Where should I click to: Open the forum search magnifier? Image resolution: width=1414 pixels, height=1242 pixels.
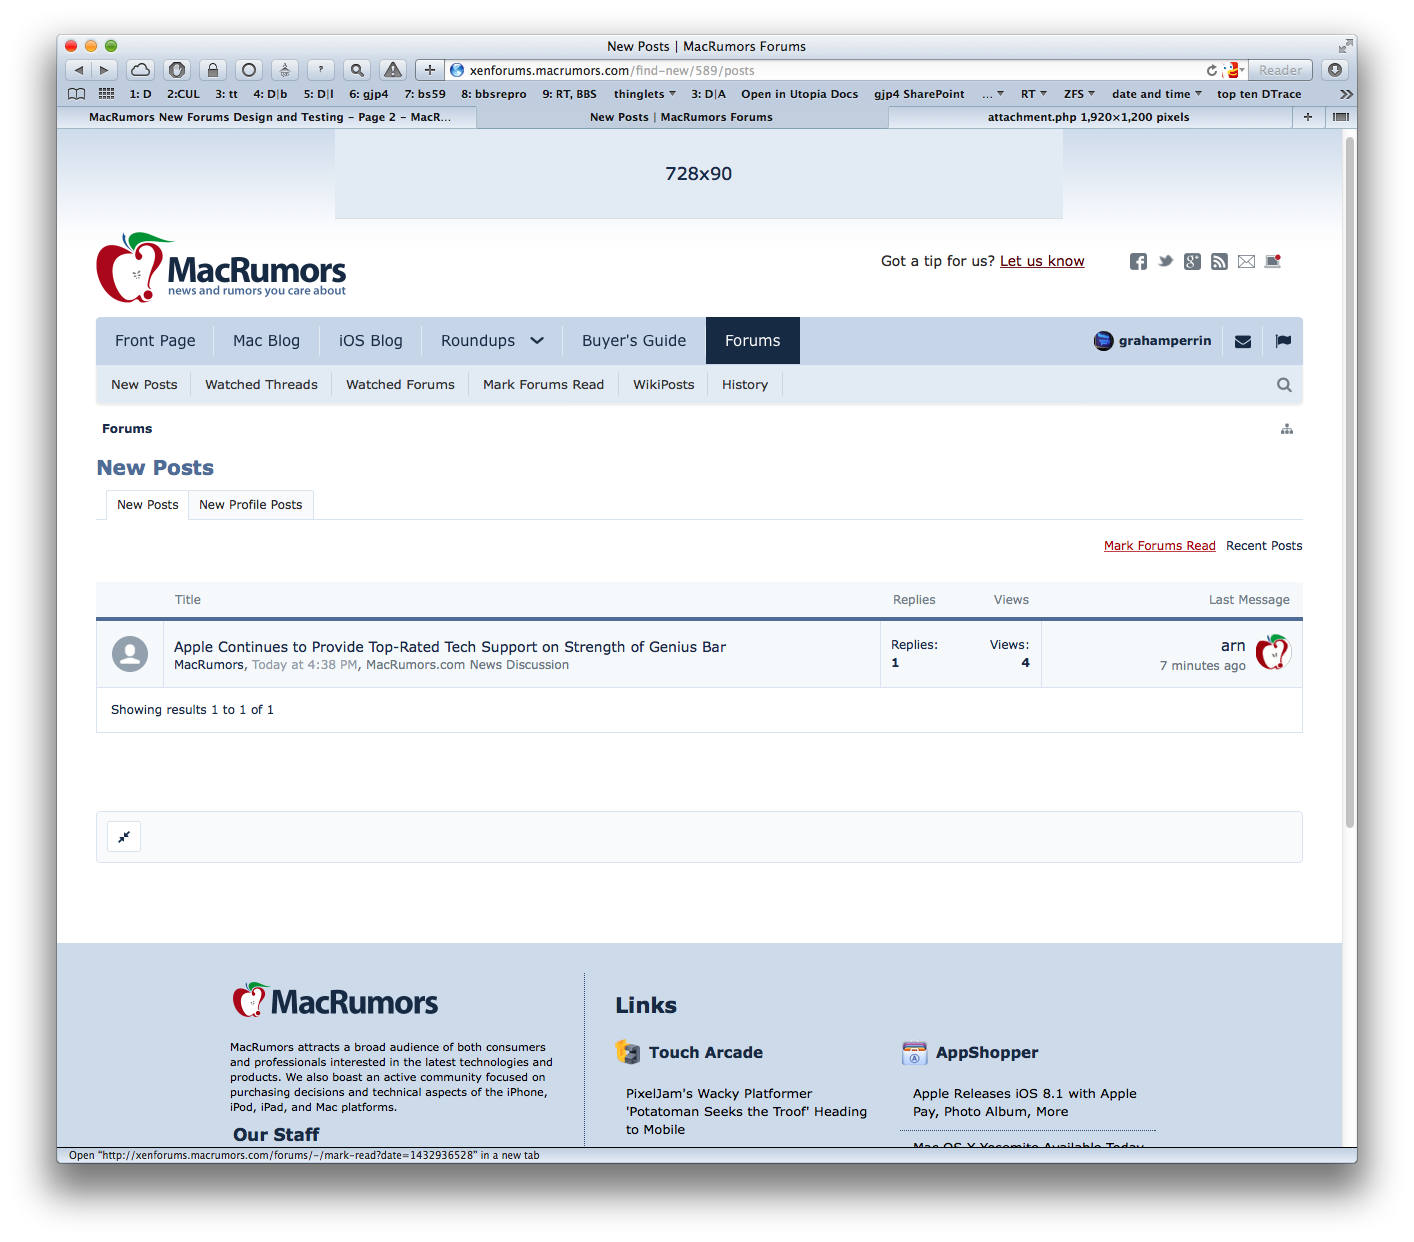click(x=1284, y=385)
